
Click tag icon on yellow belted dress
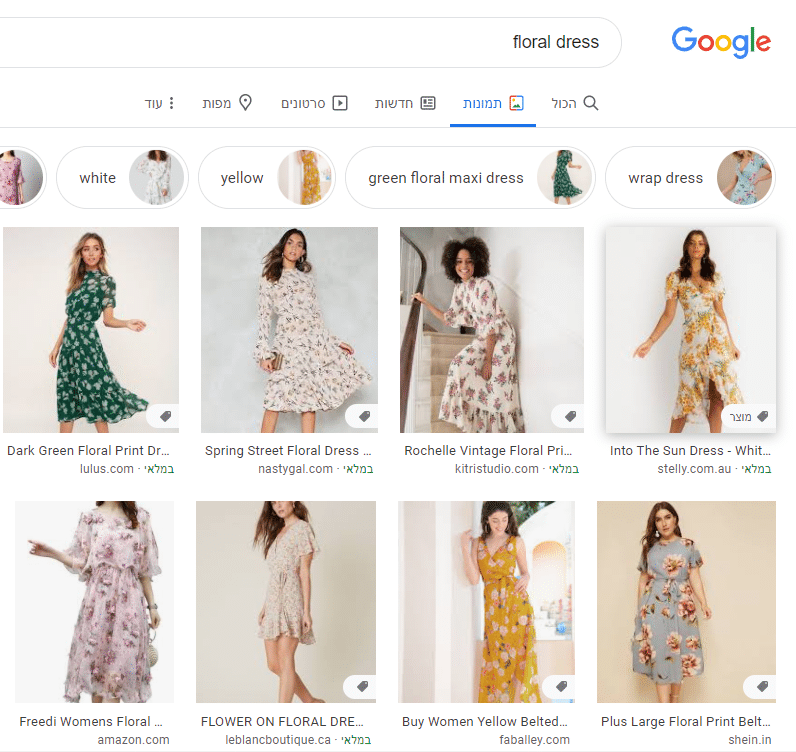[x=561, y=686]
